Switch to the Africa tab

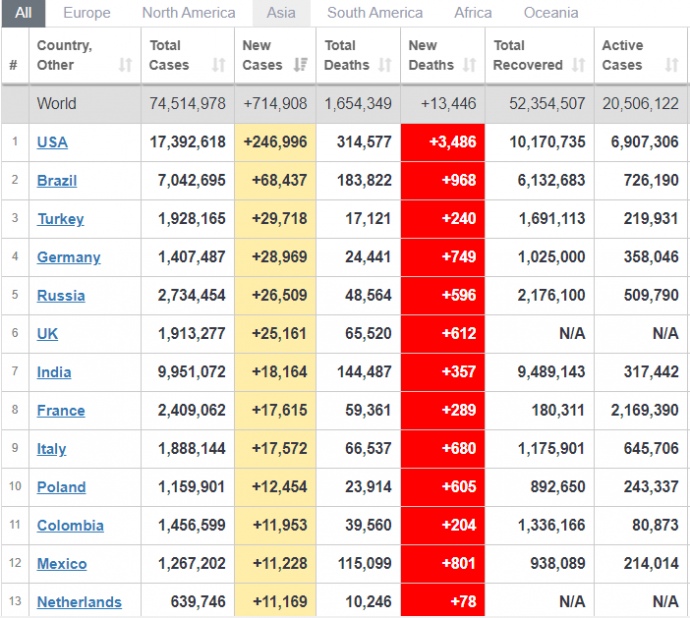coord(473,13)
